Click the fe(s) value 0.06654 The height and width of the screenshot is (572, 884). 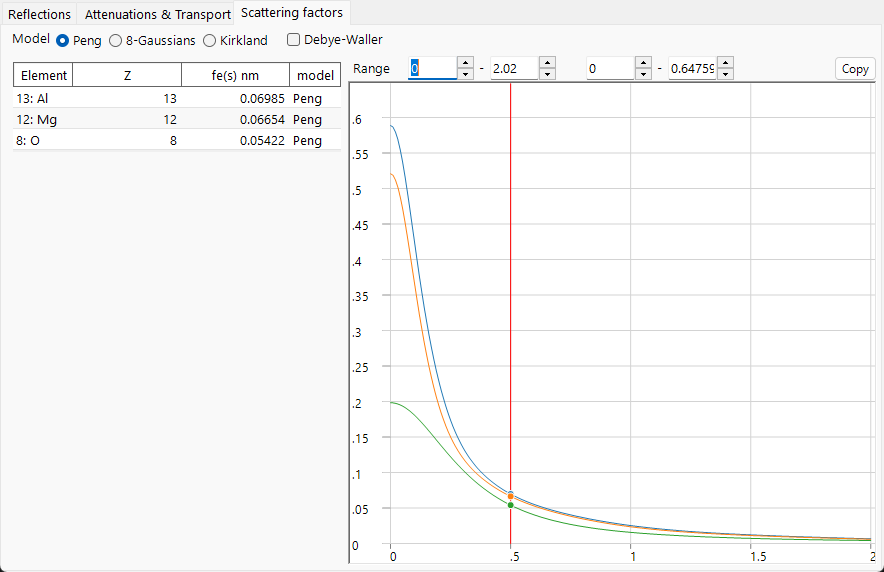[x=262, y=119]
